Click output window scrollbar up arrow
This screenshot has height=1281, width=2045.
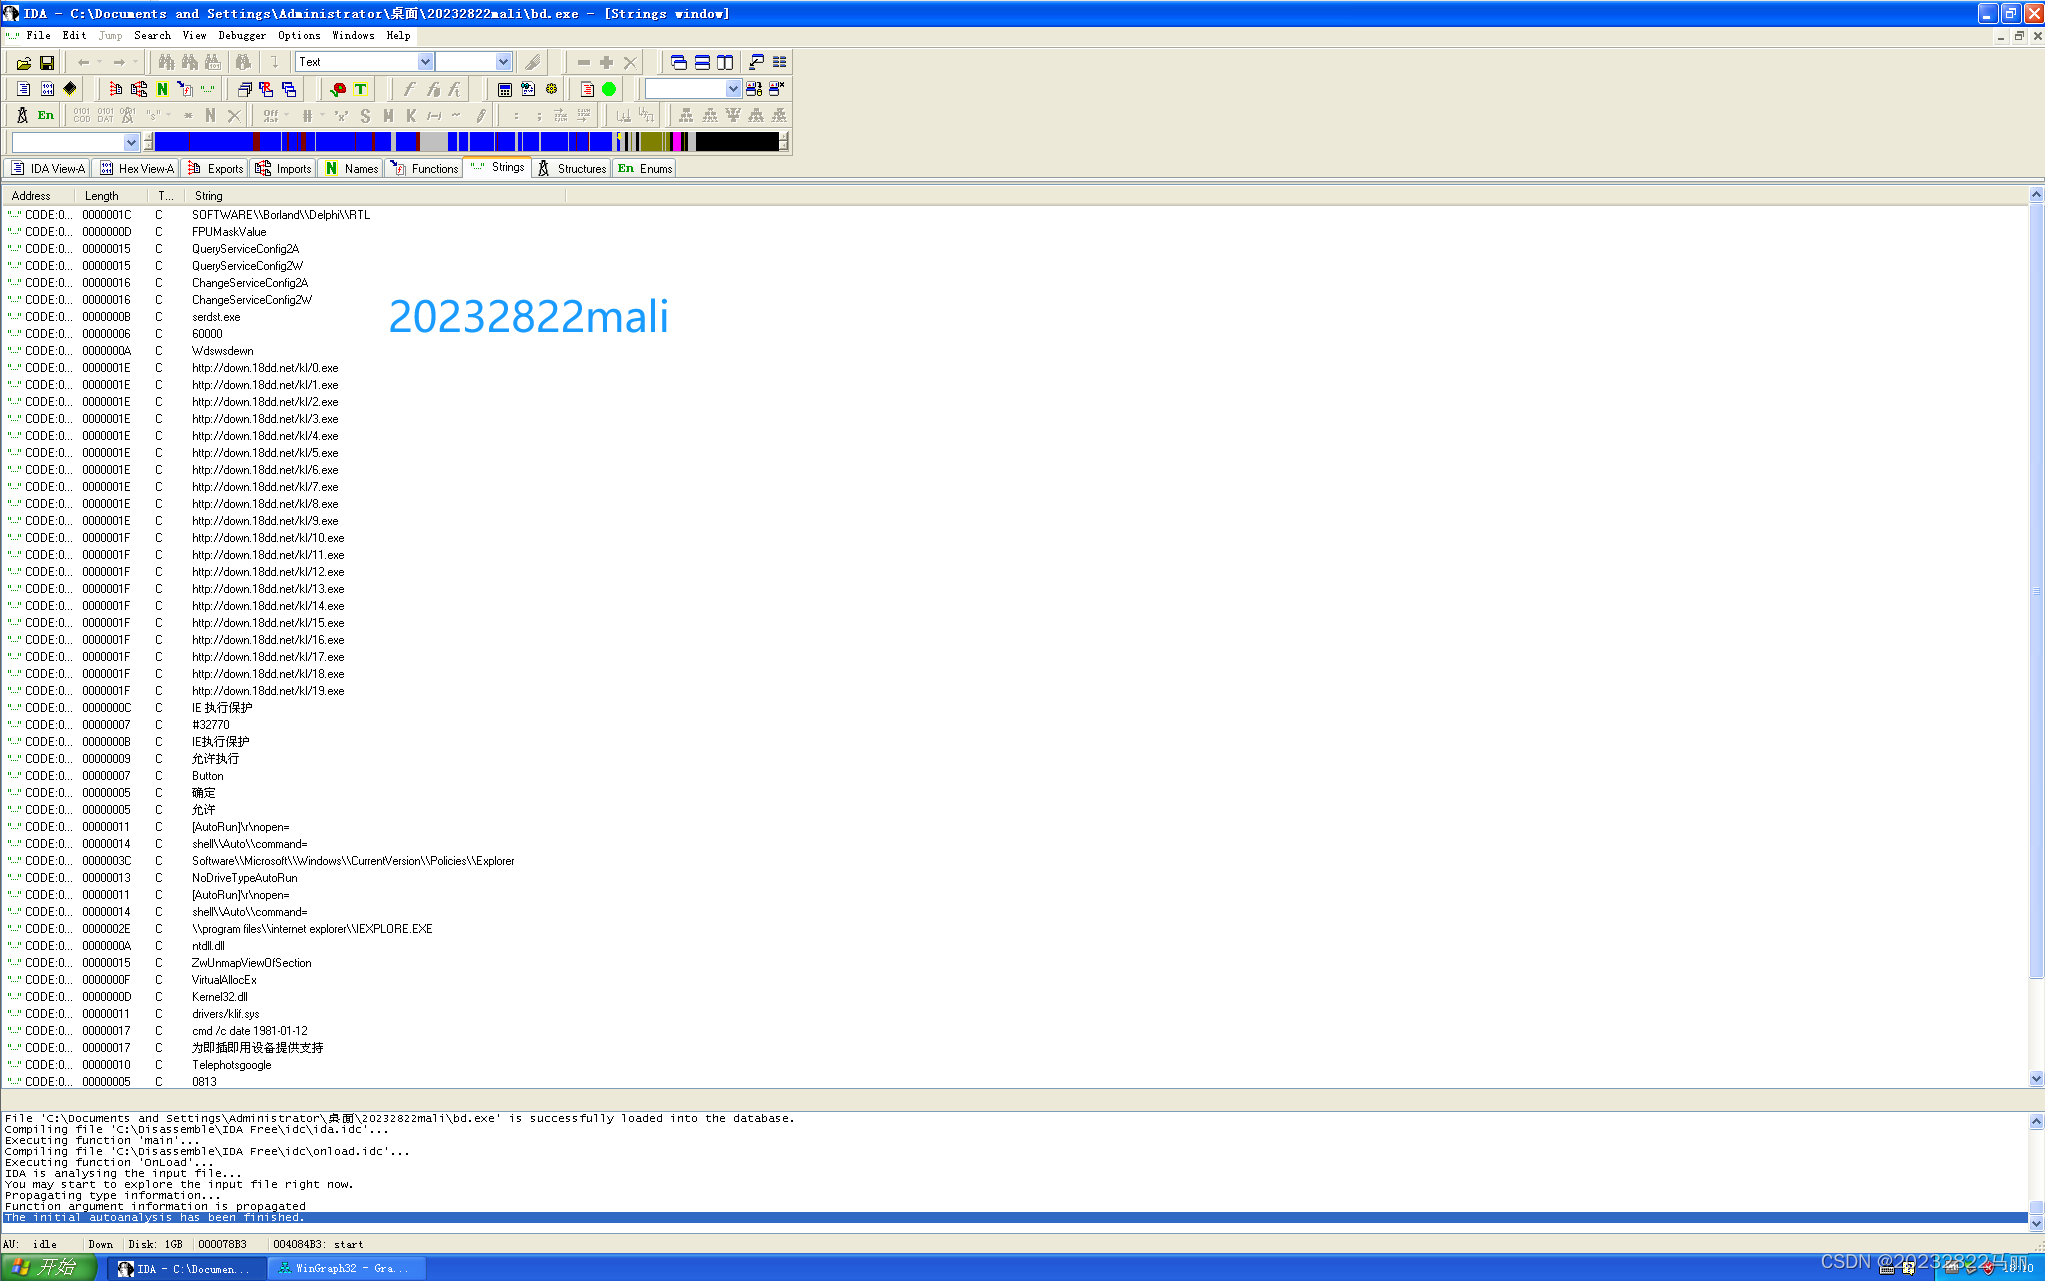pos(2036,1121)
